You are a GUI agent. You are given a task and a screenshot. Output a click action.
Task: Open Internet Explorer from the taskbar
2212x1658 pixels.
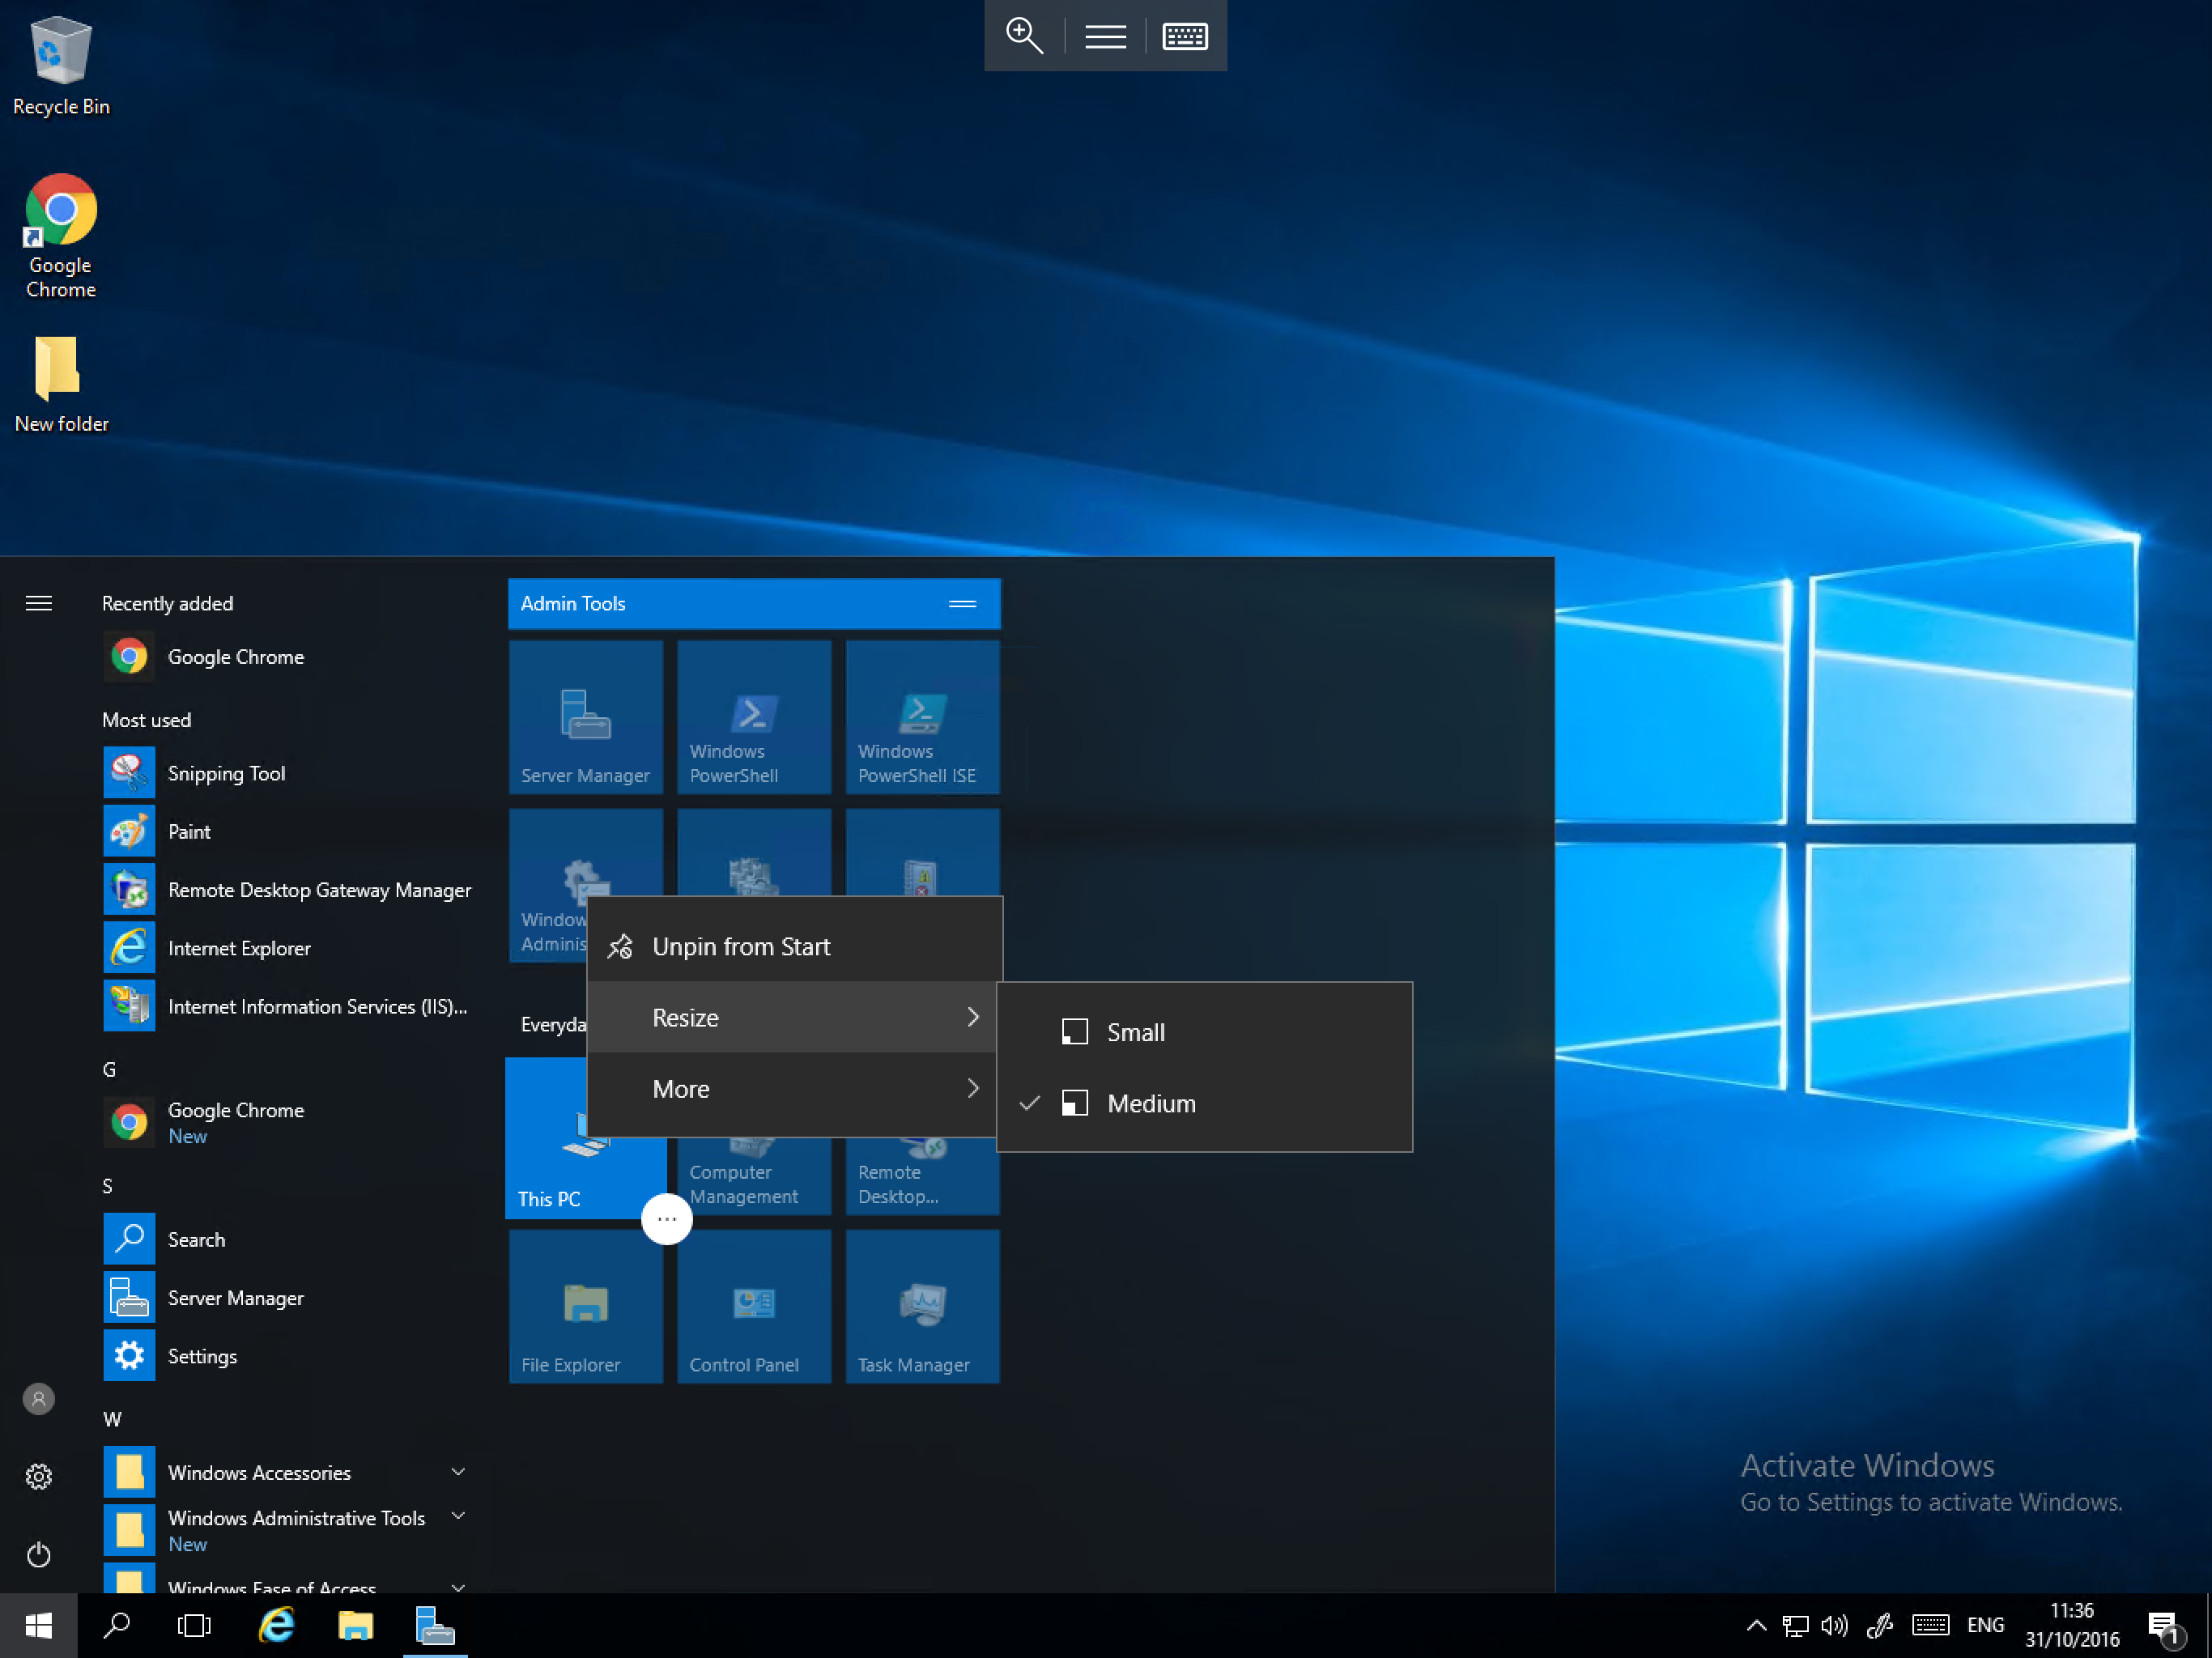coord(276,1625)
